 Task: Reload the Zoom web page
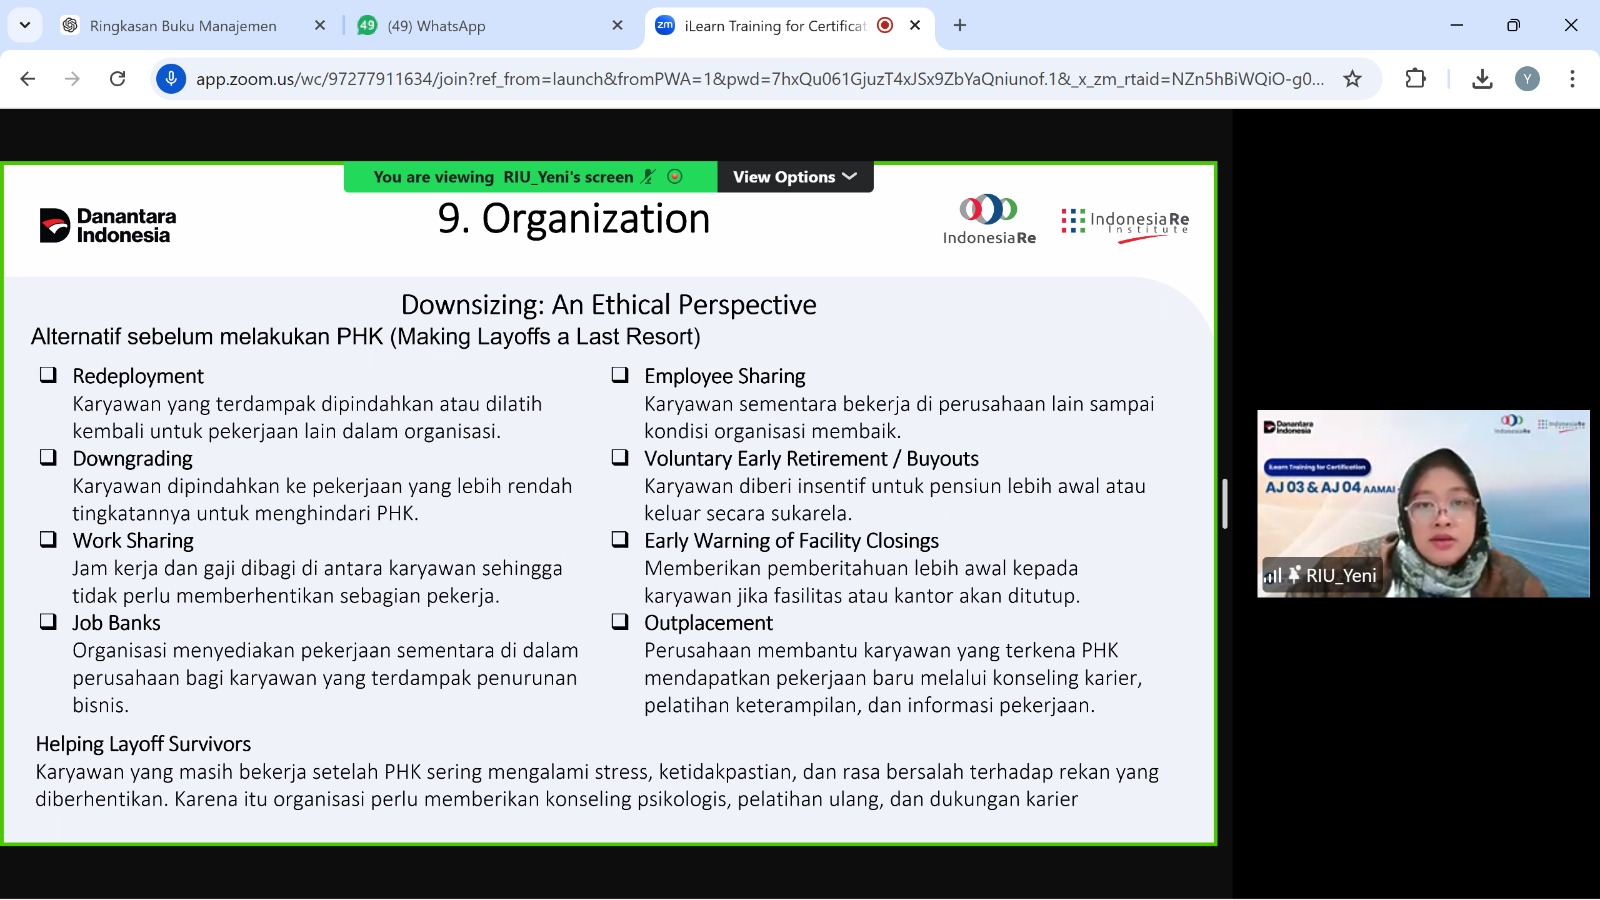click(x=117, y=79)
